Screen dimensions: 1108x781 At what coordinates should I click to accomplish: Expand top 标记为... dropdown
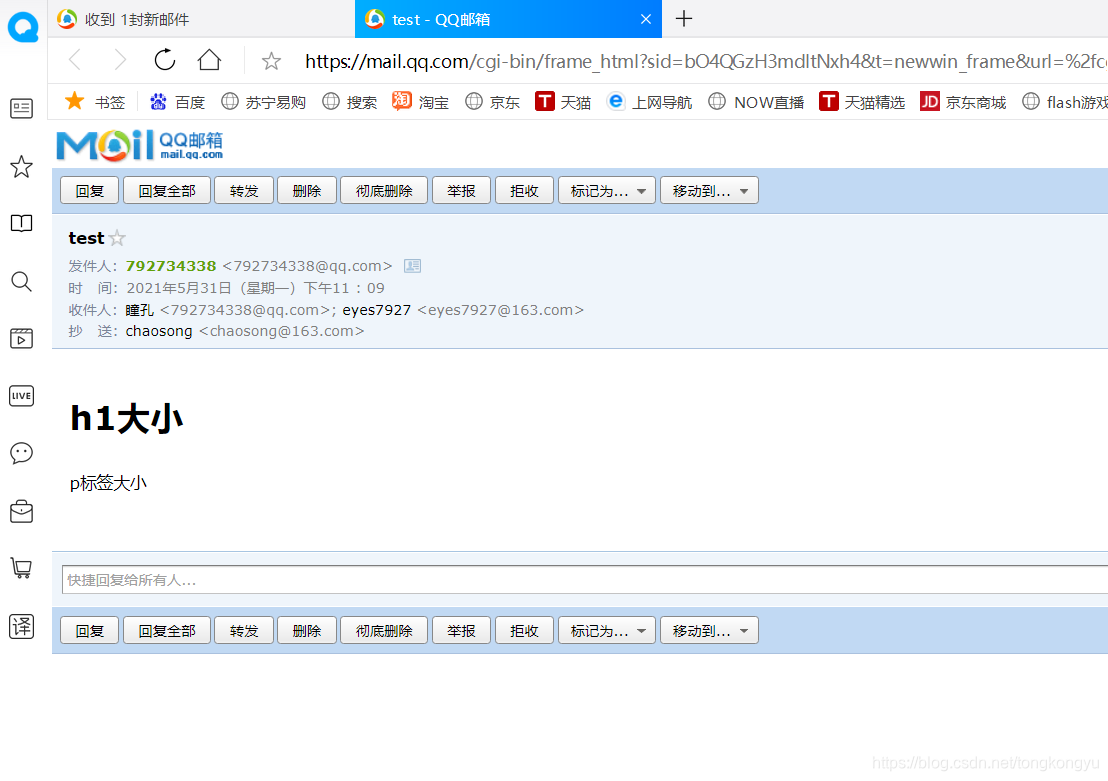point(607,190)
